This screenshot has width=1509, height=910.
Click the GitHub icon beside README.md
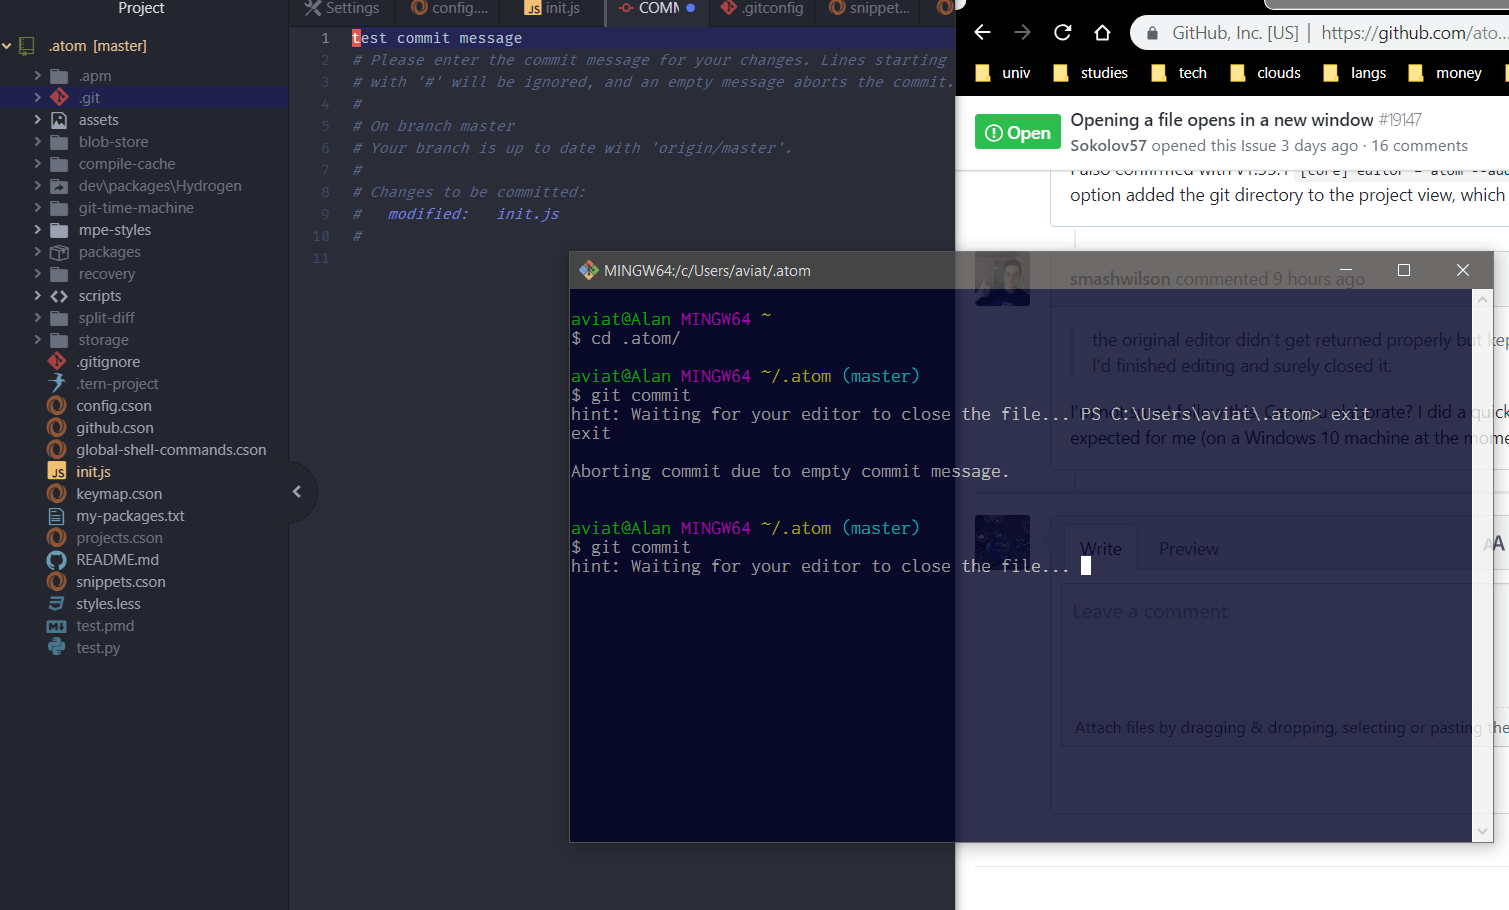tap(57, 560)
